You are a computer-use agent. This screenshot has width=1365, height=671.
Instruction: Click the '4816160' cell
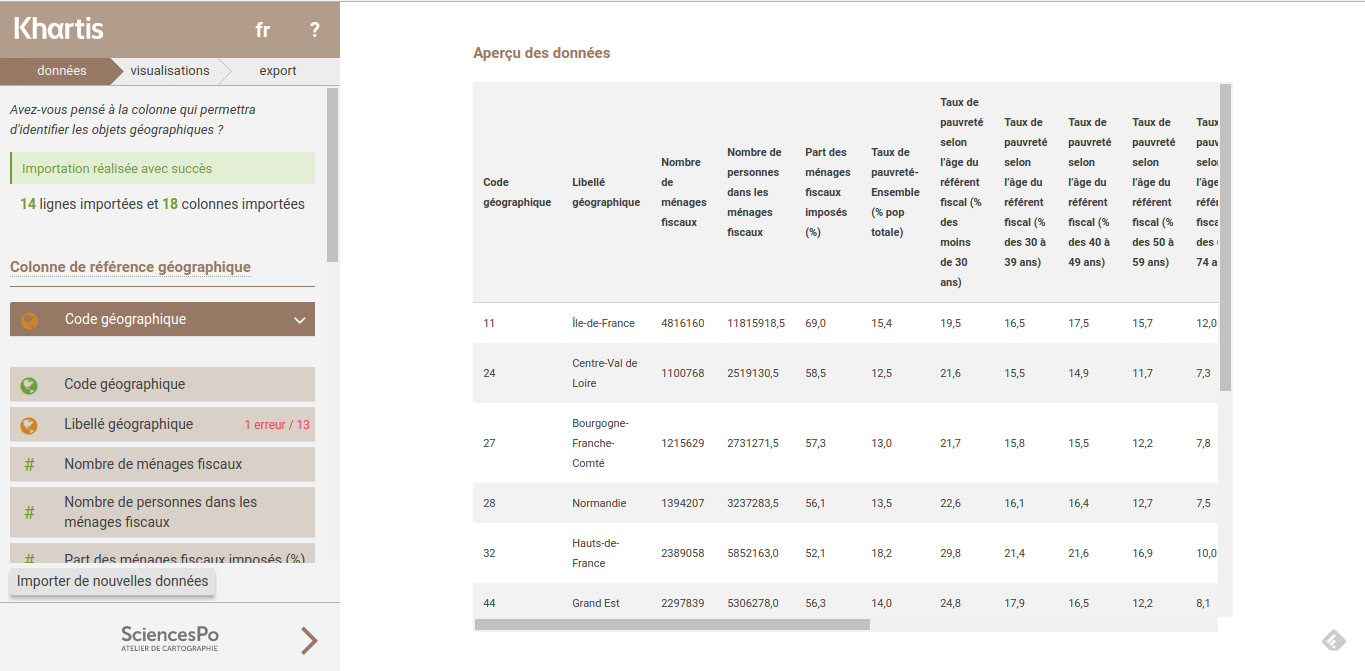coord(683,323)
